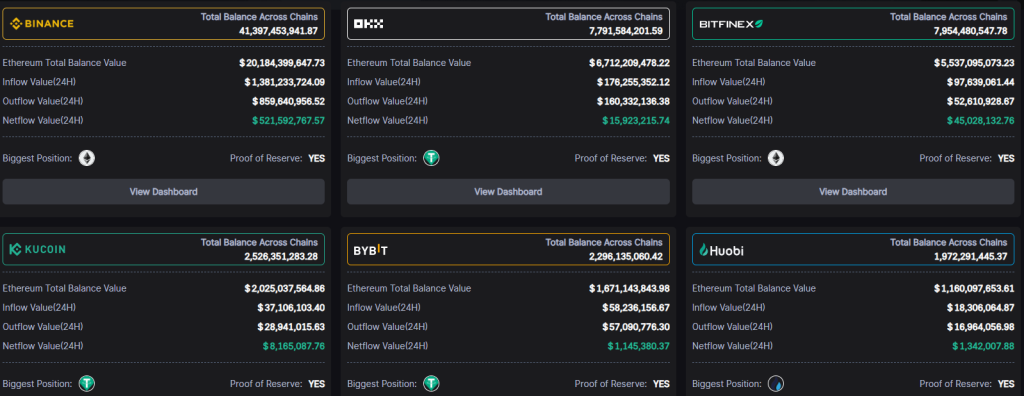The height and width of the screenshot is (396, 1024).
Task: Click Huobi Proof of Reserve YES
Action: click(x=1006, y=384)
